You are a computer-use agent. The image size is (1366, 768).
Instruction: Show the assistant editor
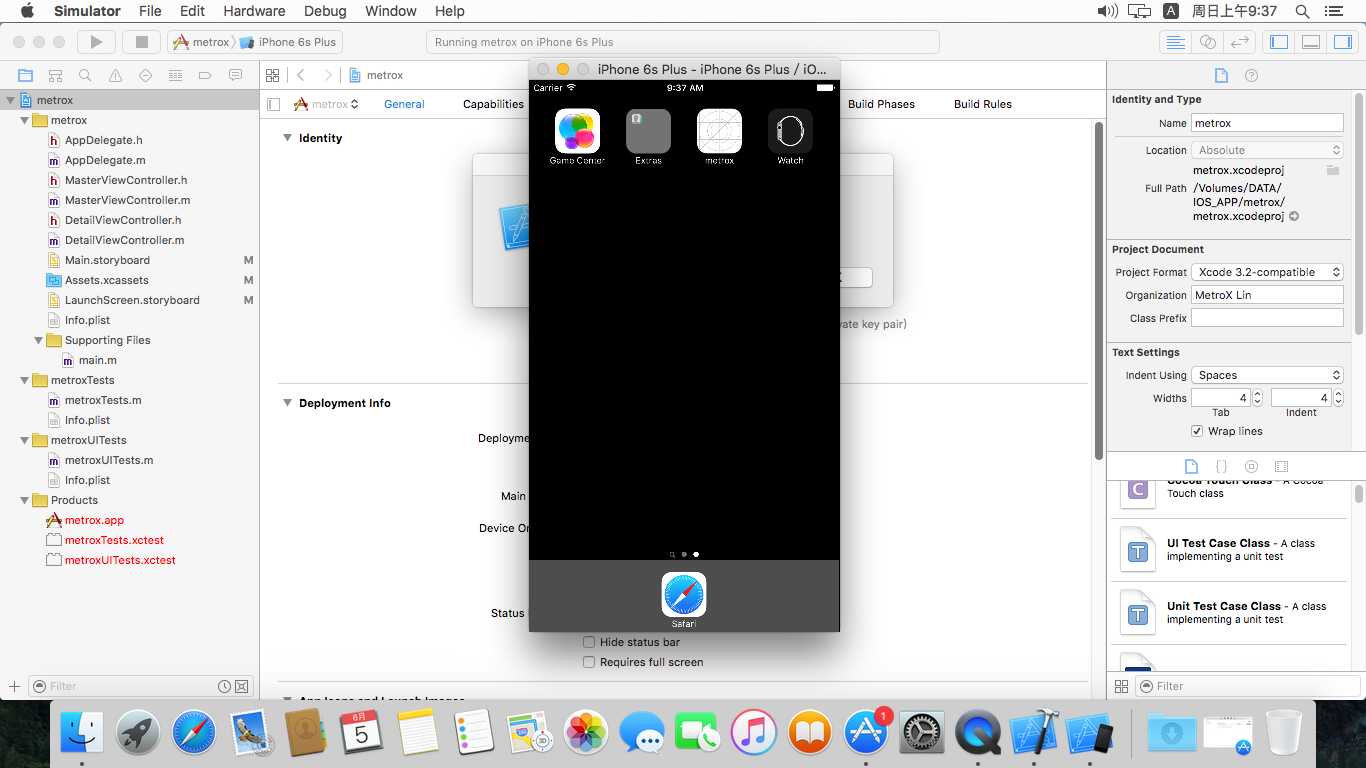pyautogui.click(x=1208, y=42)
